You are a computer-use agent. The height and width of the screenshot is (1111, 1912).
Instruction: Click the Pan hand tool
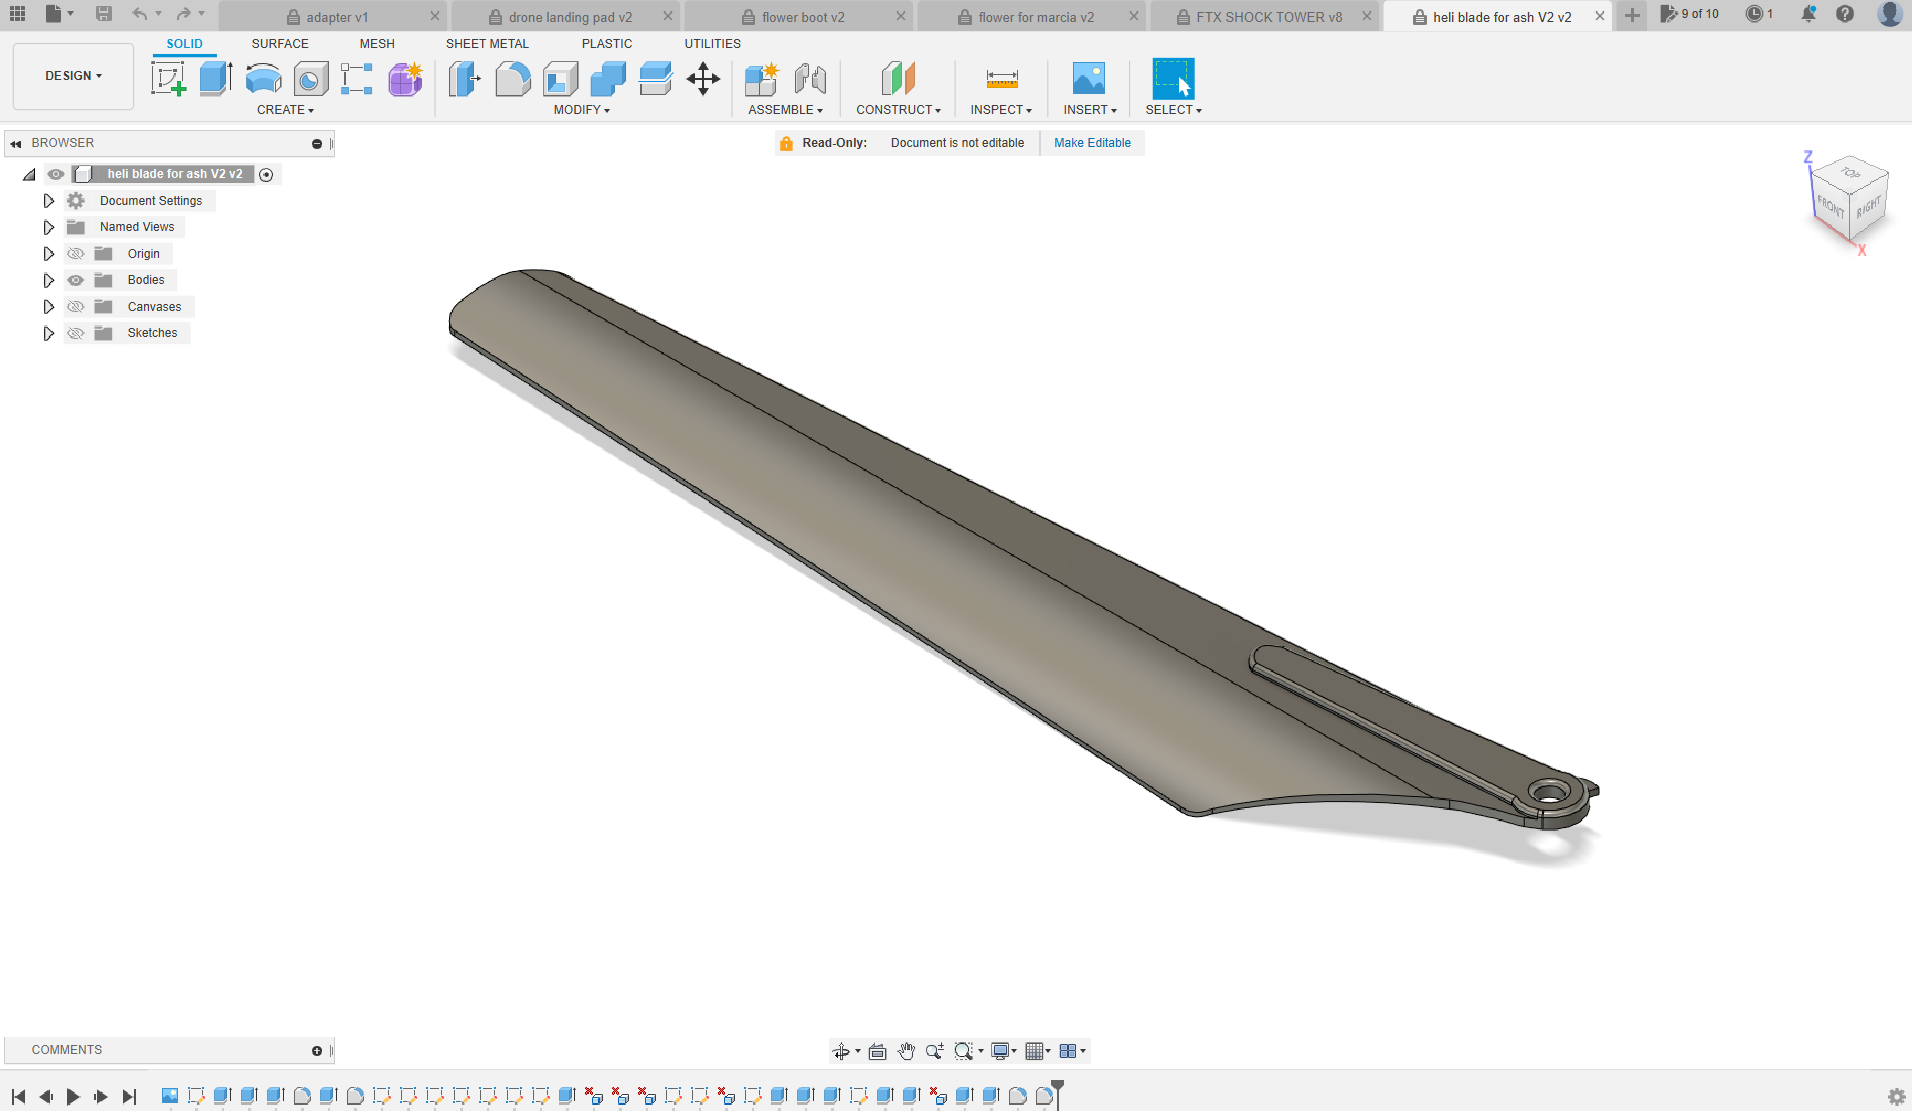(906, 1051)
